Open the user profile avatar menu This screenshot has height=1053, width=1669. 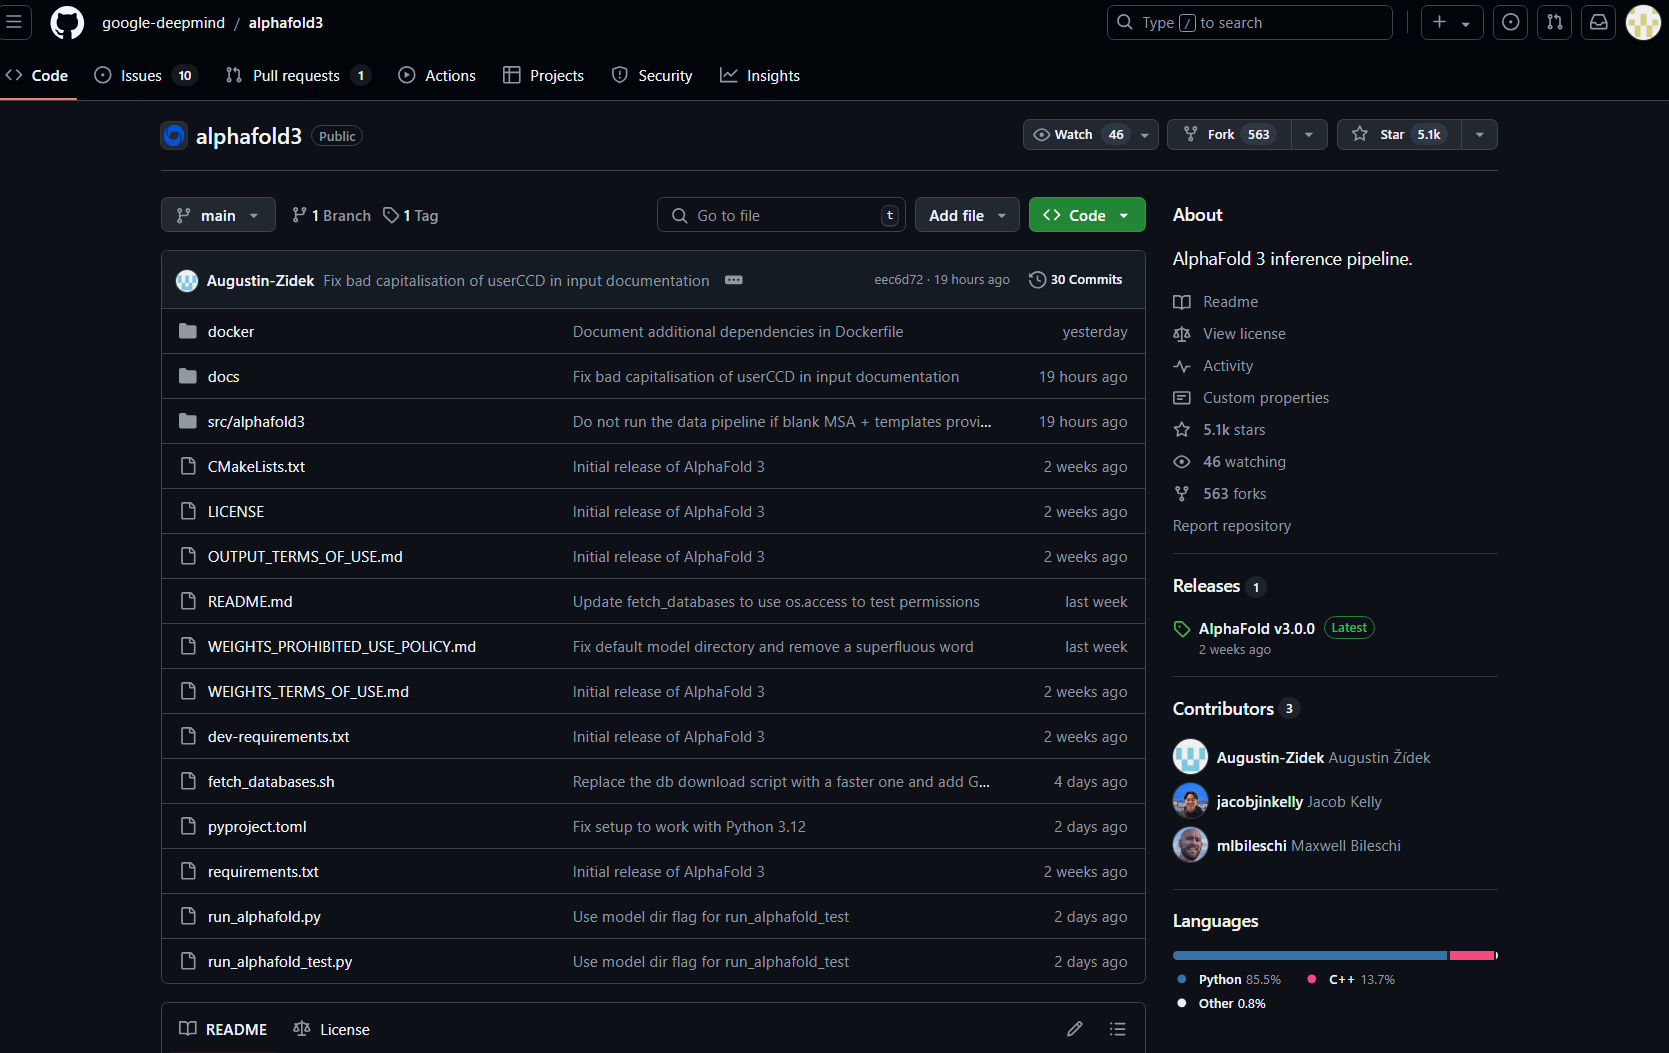tap(1643, 22)
